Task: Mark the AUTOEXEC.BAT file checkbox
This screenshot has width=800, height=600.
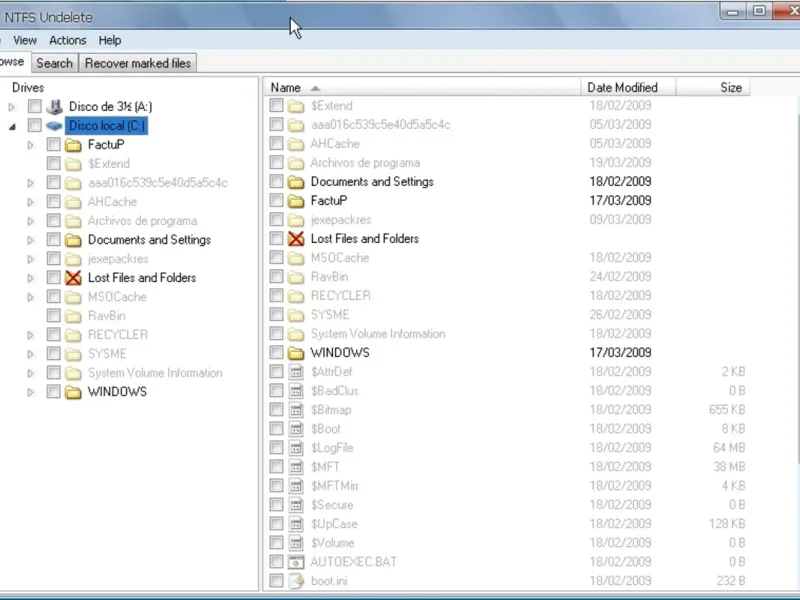Action: point(276,562)
